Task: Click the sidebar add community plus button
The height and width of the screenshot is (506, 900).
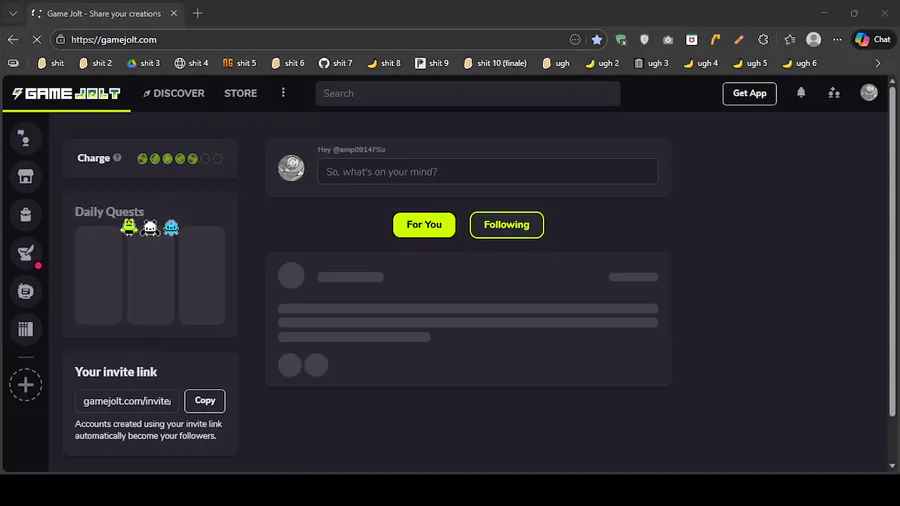Action: click(x=25, y=385)
